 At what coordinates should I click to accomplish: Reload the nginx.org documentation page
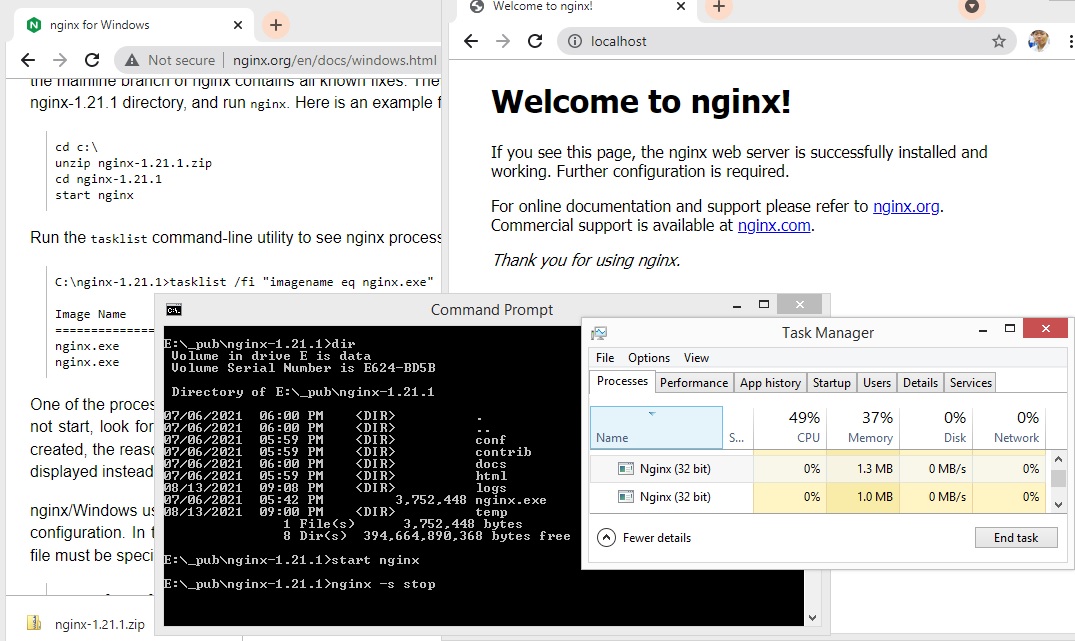click(91, 60)
